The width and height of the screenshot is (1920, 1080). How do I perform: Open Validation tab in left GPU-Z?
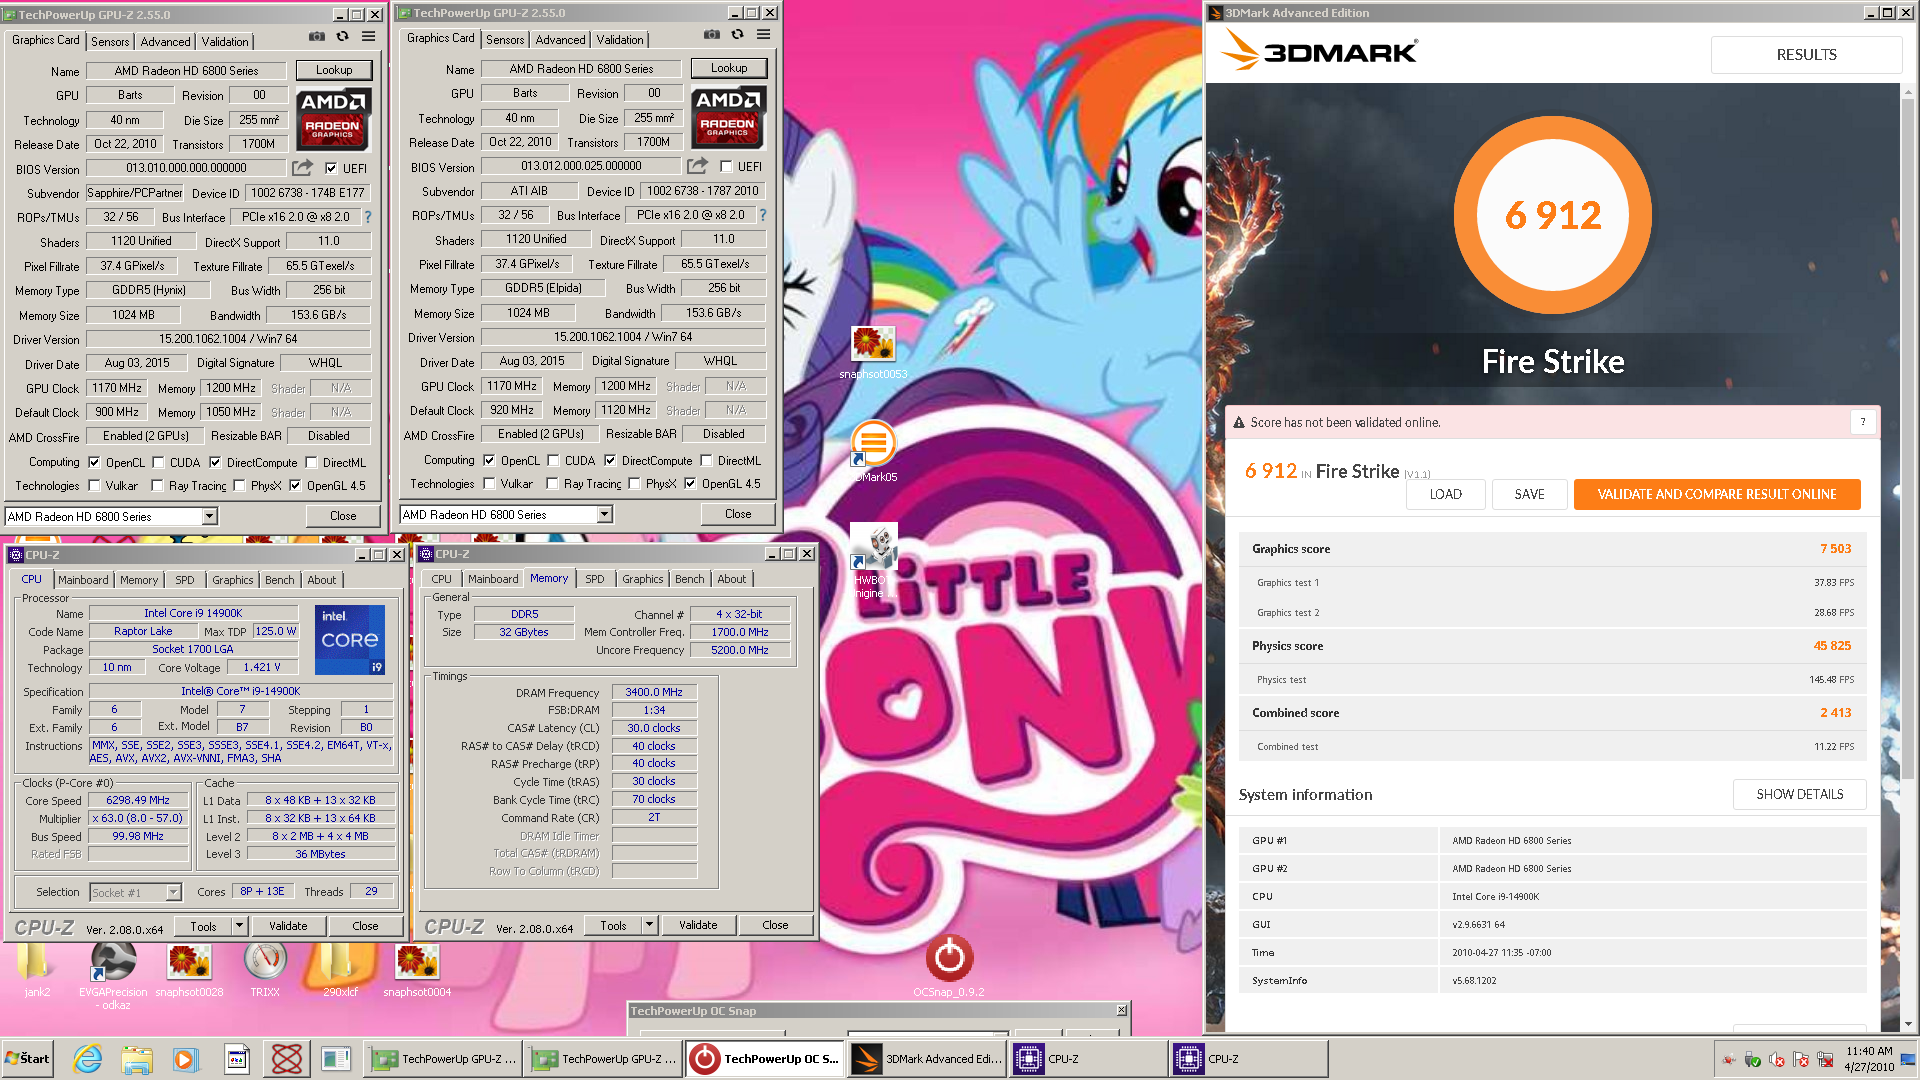tap(225, 41)
